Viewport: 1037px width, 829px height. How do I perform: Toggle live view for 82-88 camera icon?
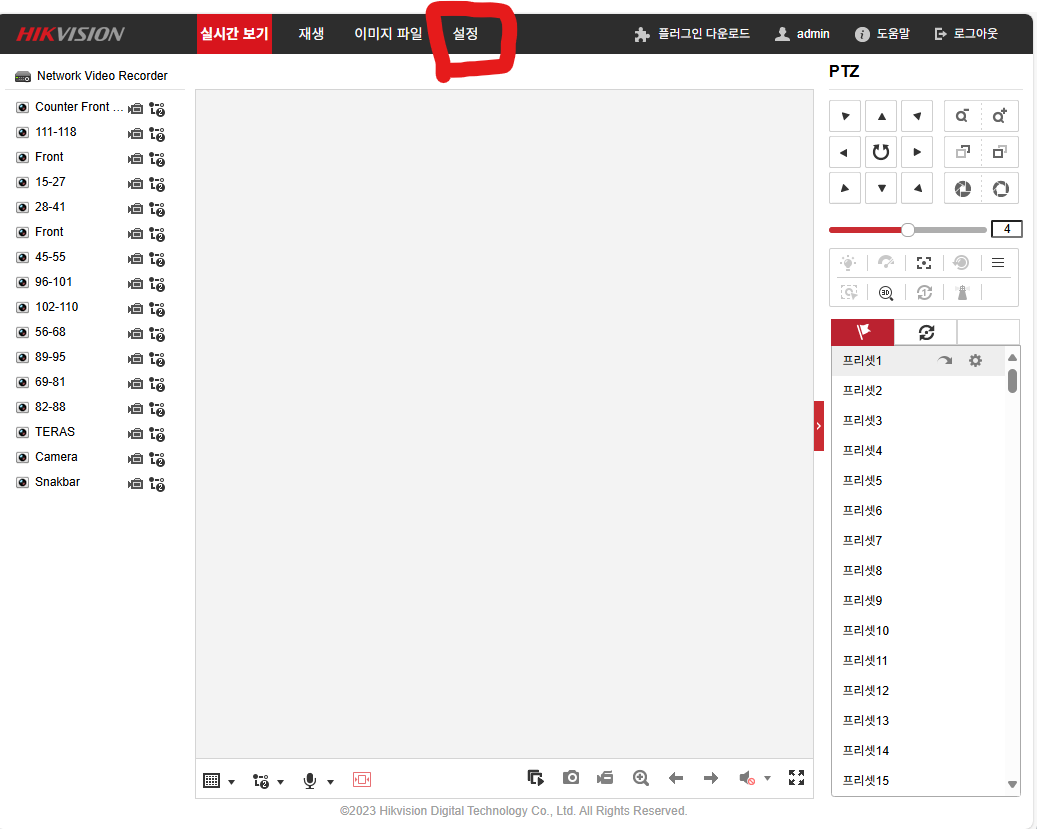point(22,408)
